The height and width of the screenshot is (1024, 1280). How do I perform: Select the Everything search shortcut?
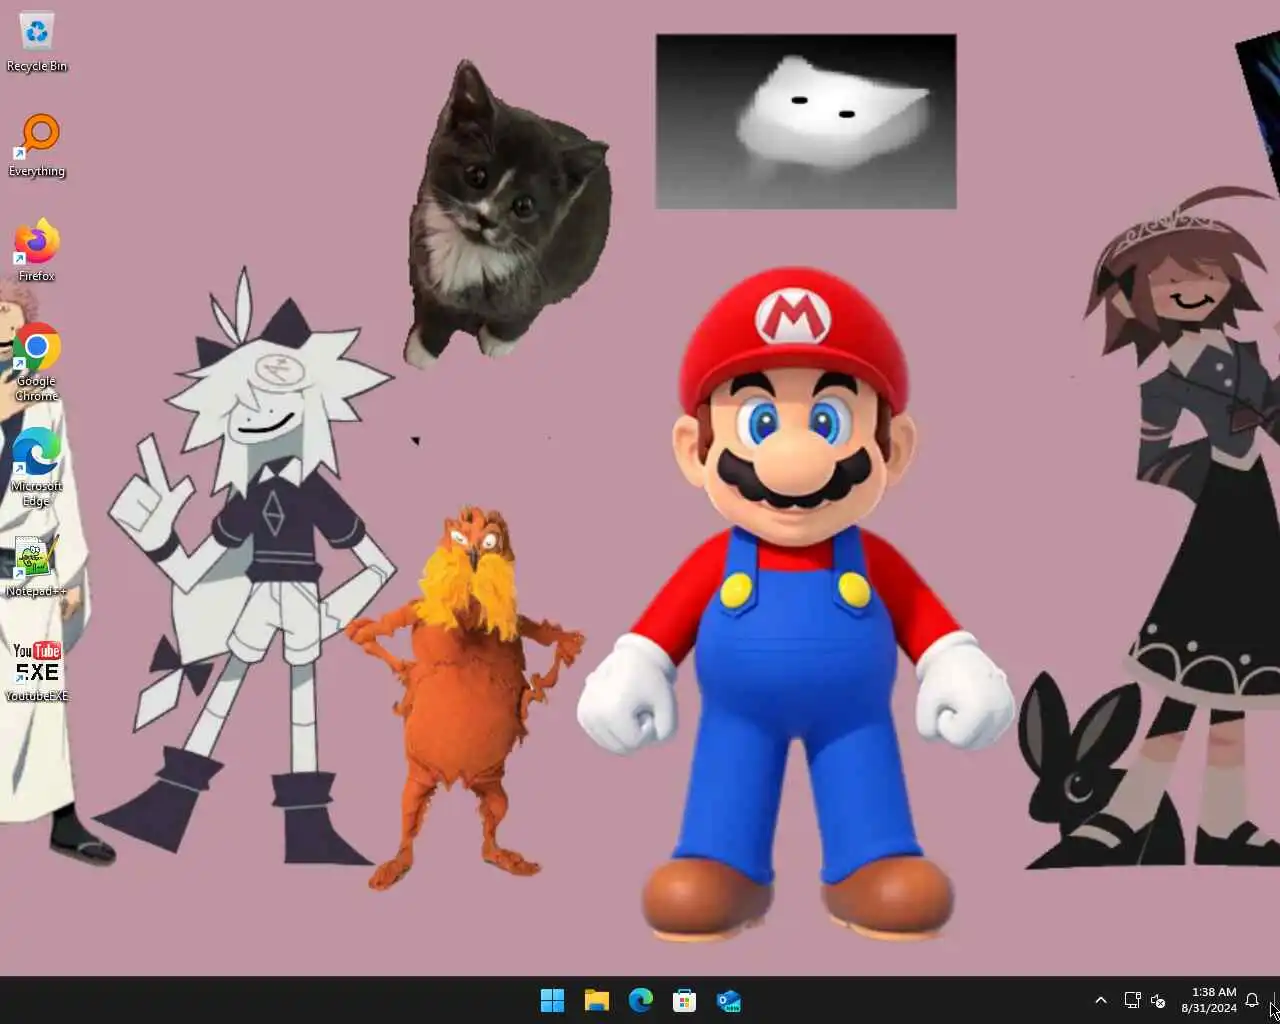pyautogui.click(x=37, y=146)
